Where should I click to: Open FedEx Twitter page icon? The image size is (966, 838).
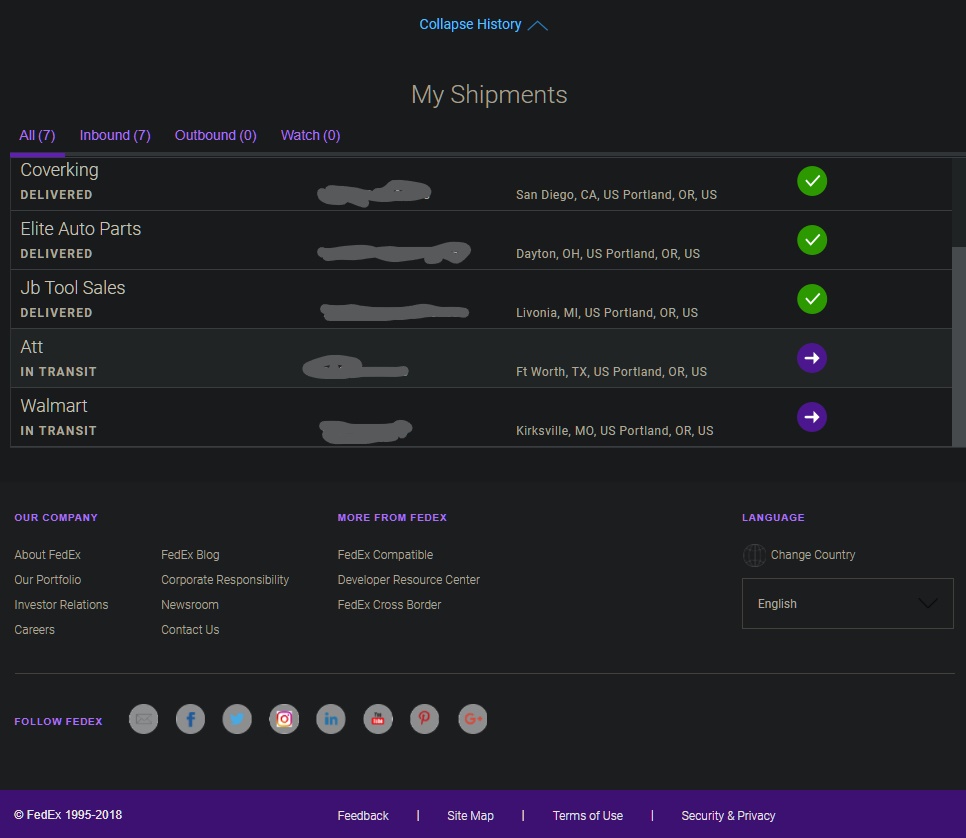[237, 719]
